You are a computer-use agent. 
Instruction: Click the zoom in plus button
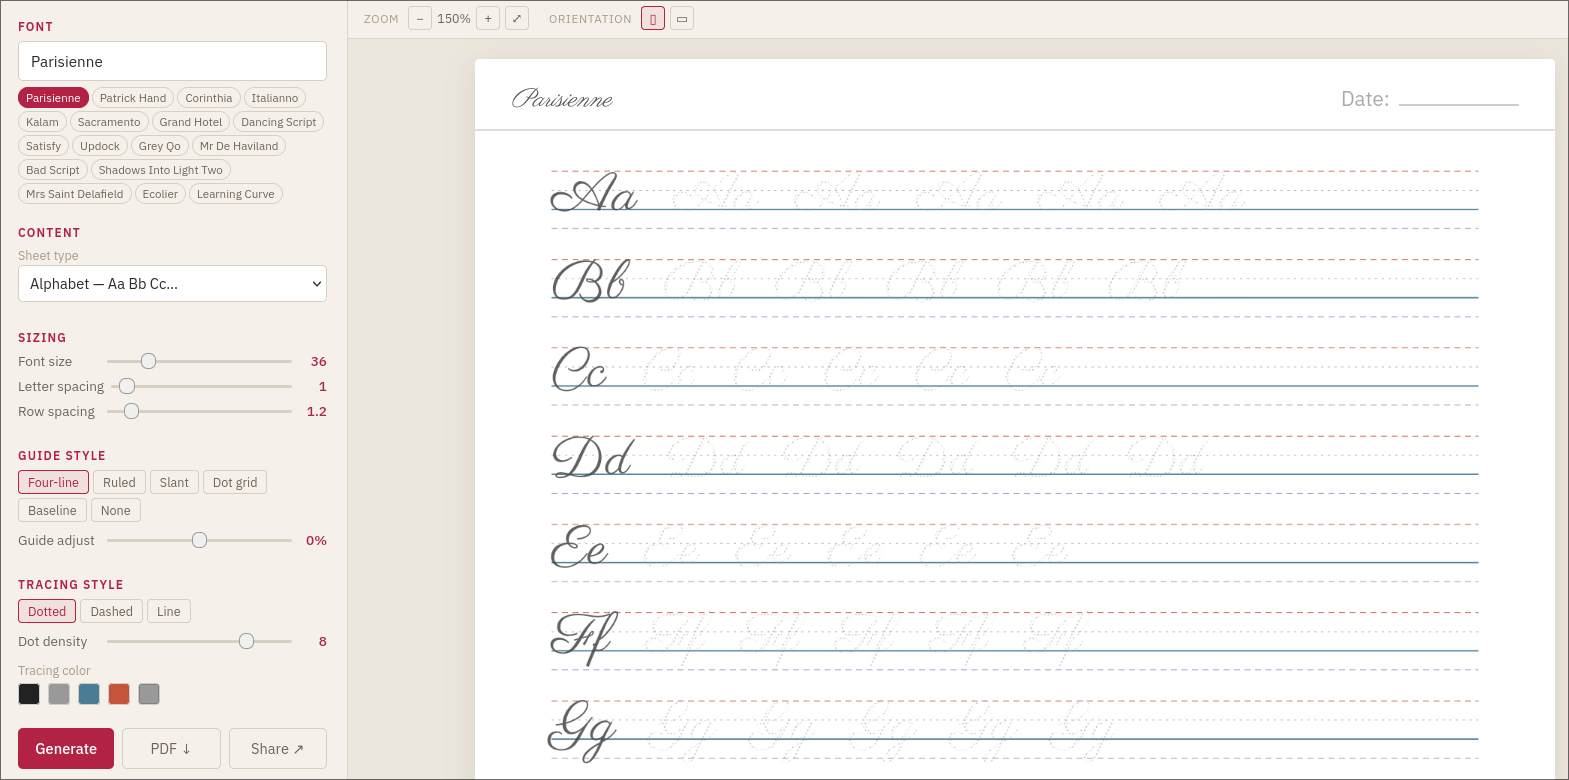[488, 19]
